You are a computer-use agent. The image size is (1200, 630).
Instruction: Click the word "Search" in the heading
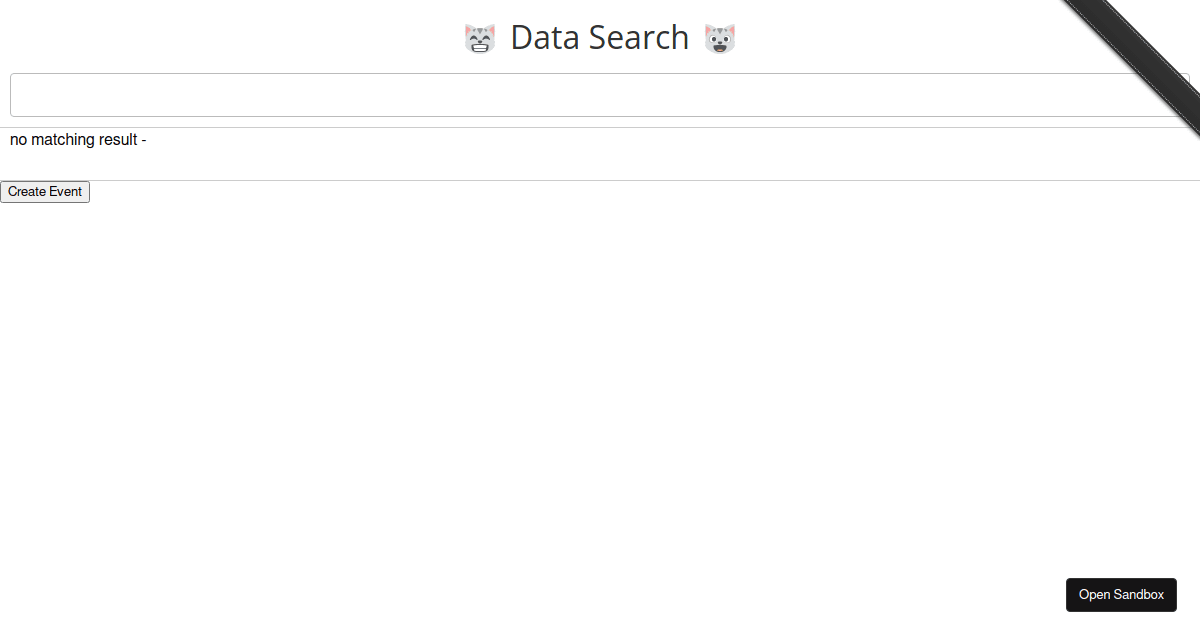tap(638, 38)
